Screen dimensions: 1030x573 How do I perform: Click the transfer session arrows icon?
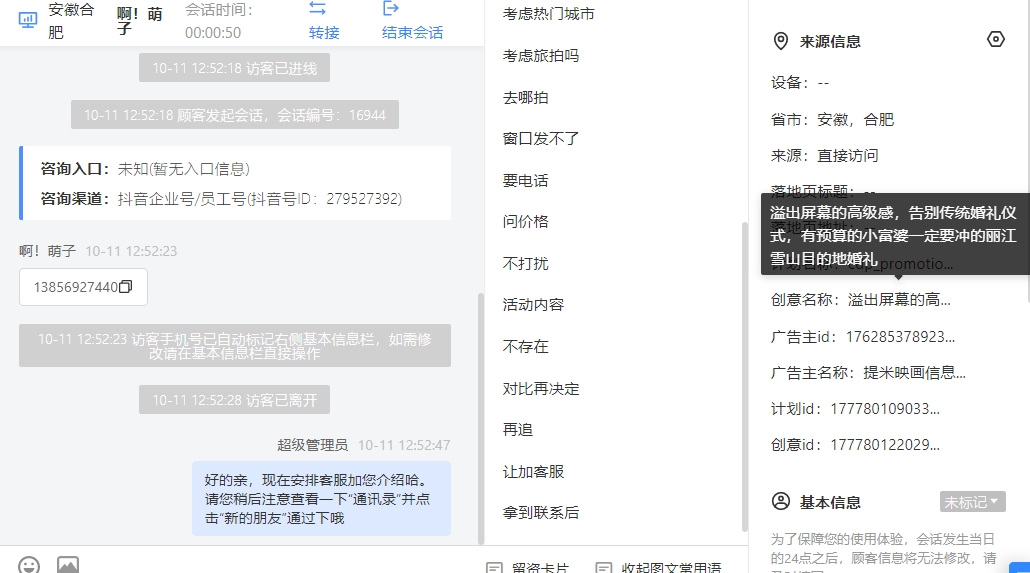(x=317, y=8)
